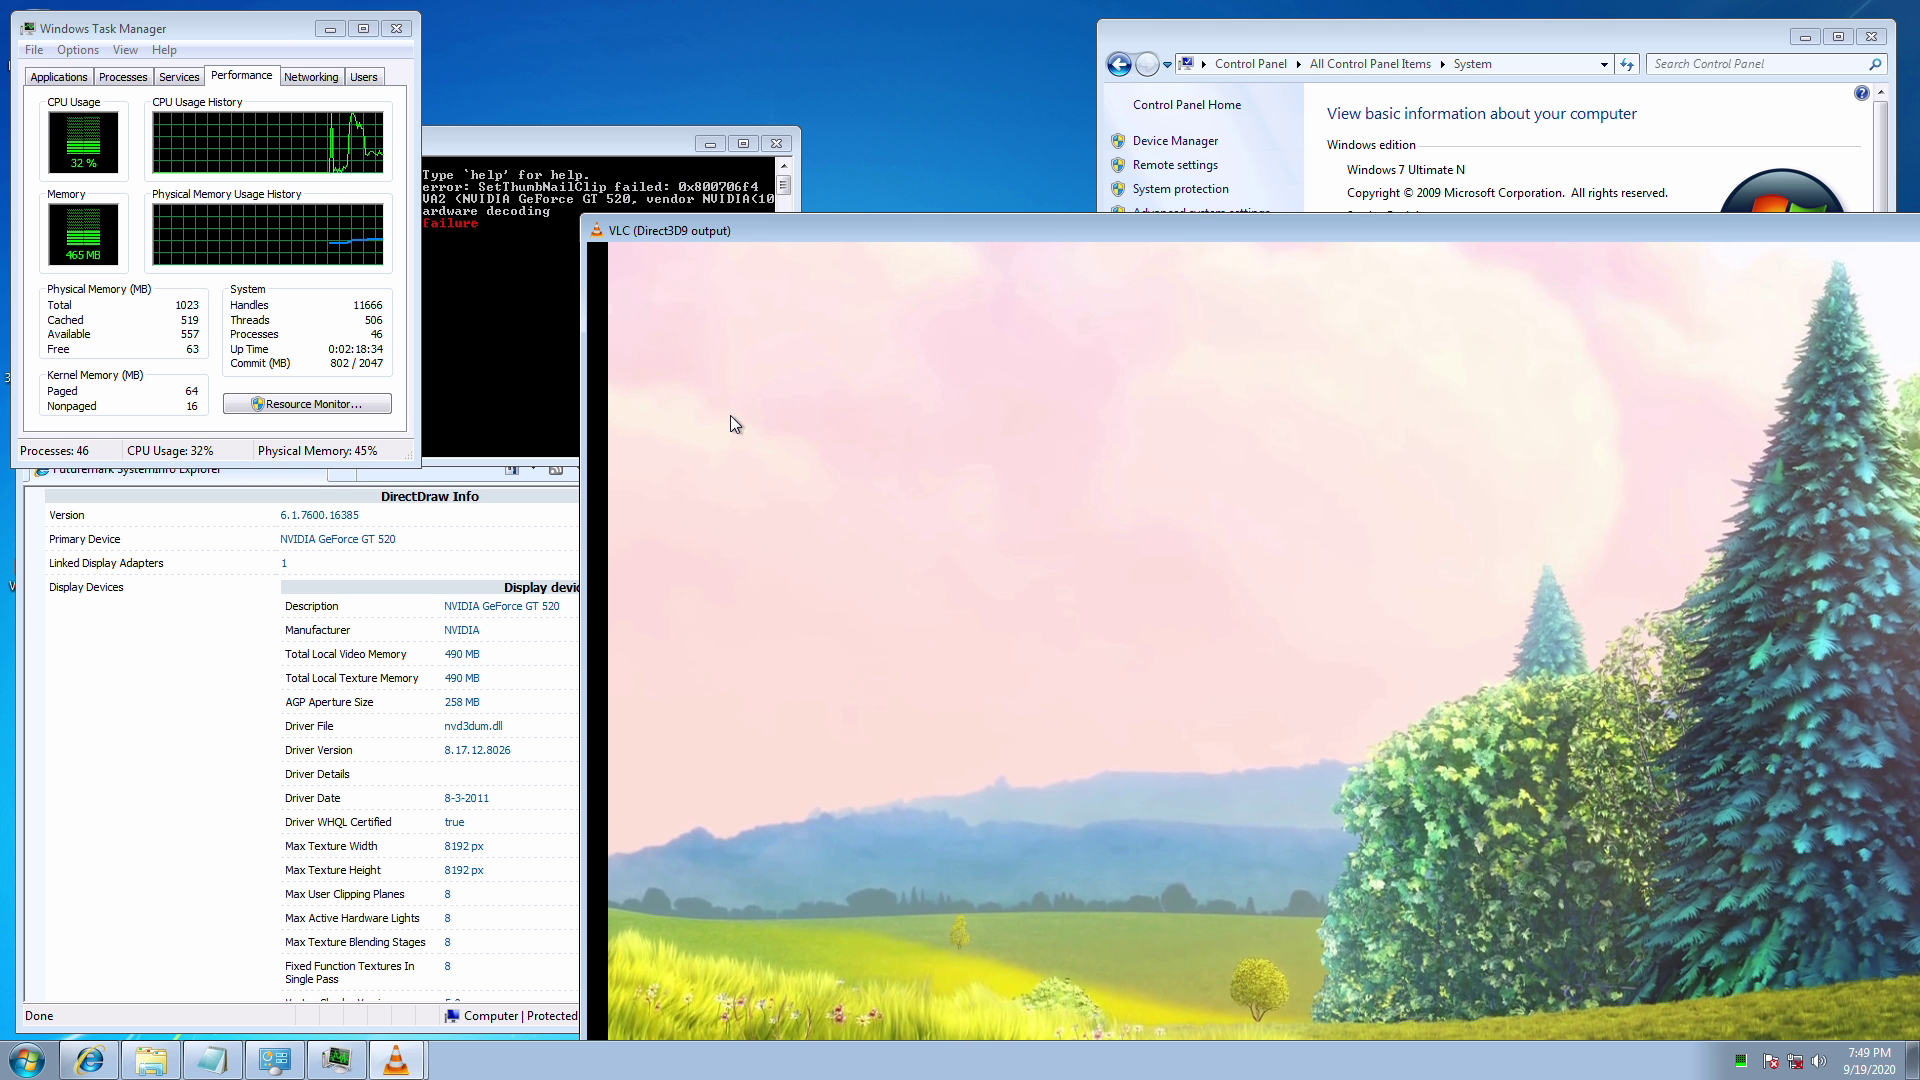Expand arrow after All Control Panel Items
Viewport: 1920px width, 1080px height.
coord(1442,64)
